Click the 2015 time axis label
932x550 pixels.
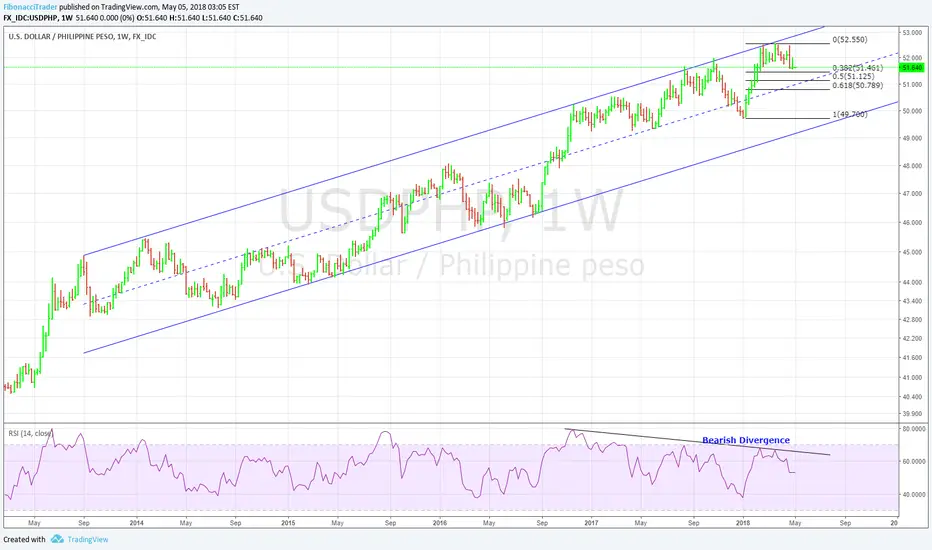tap(288, 523)
